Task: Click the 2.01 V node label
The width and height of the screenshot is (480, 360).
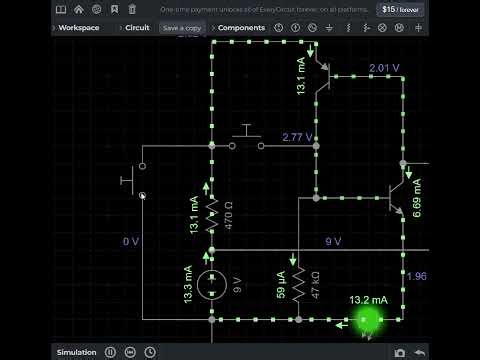Action: [x=384, y=68]
